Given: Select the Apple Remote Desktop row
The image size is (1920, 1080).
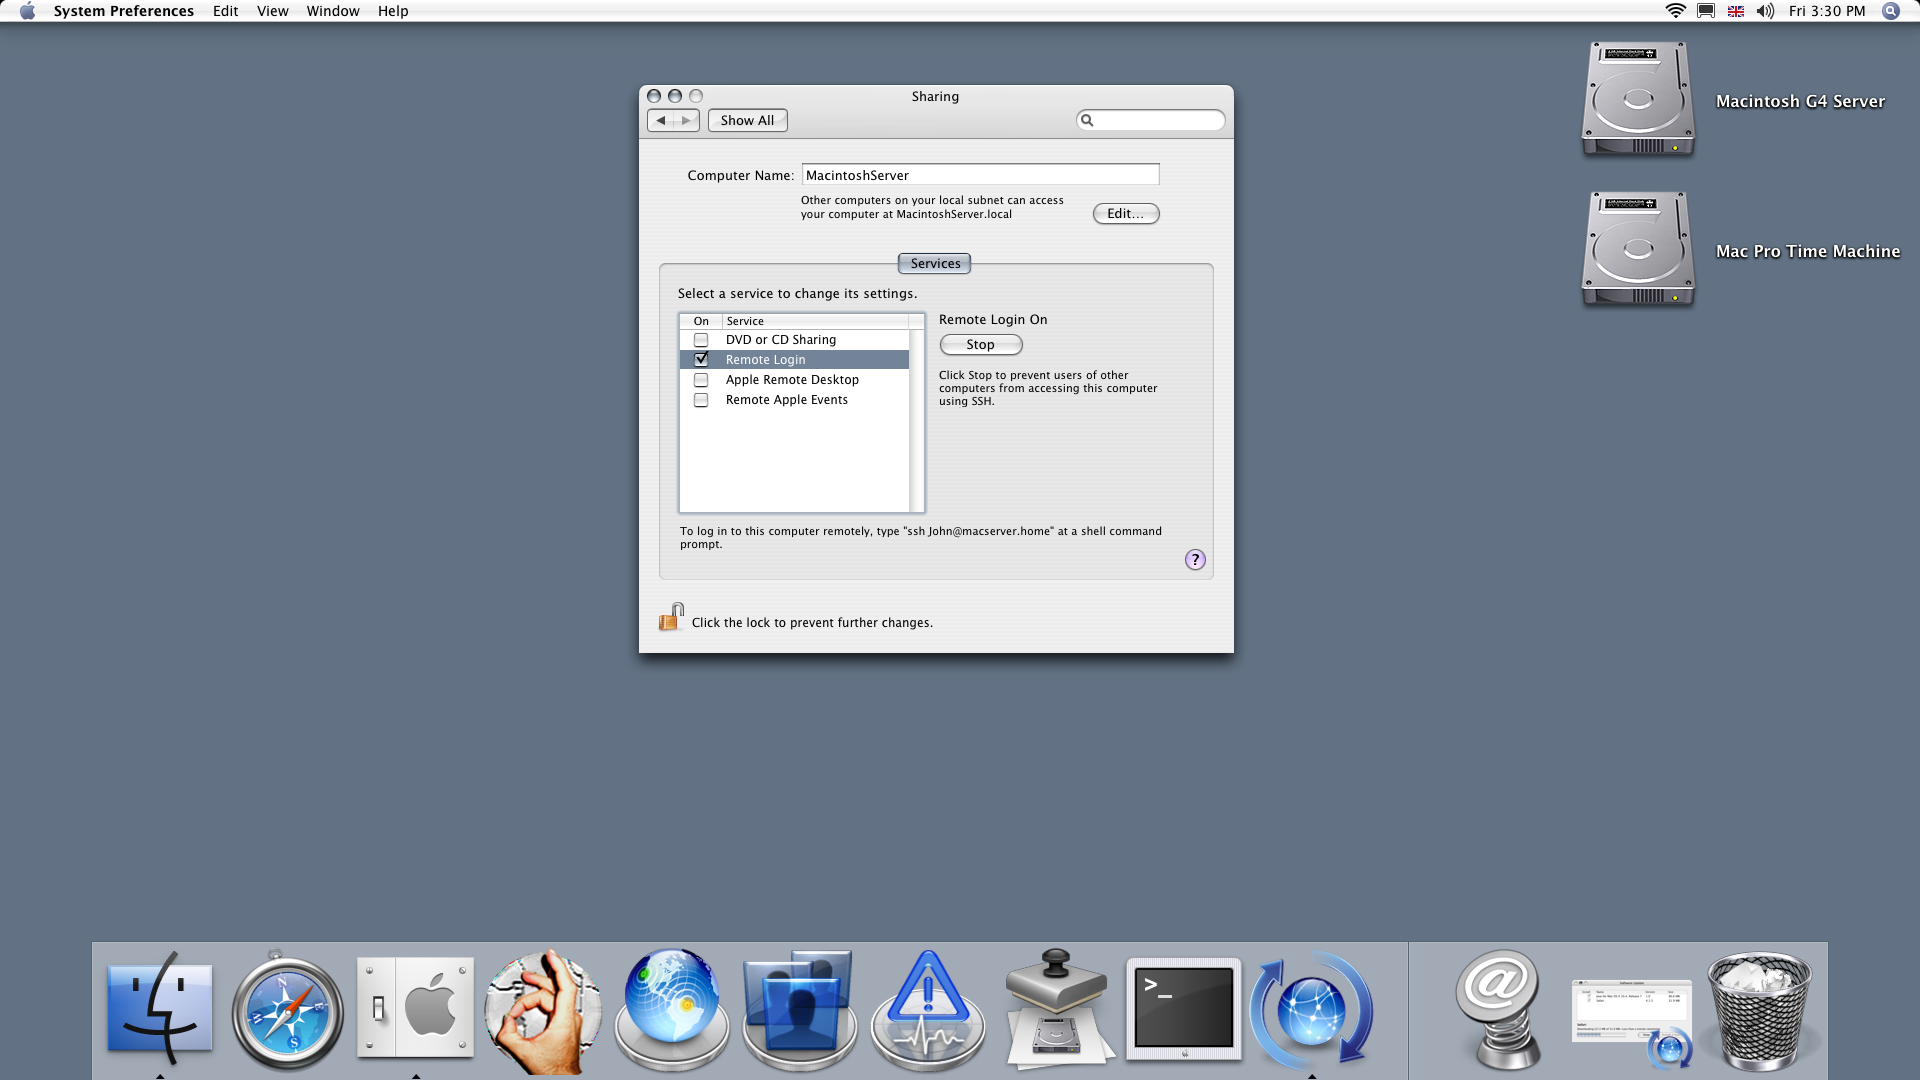Looking at the screenshot, I should tap(794, 380).
